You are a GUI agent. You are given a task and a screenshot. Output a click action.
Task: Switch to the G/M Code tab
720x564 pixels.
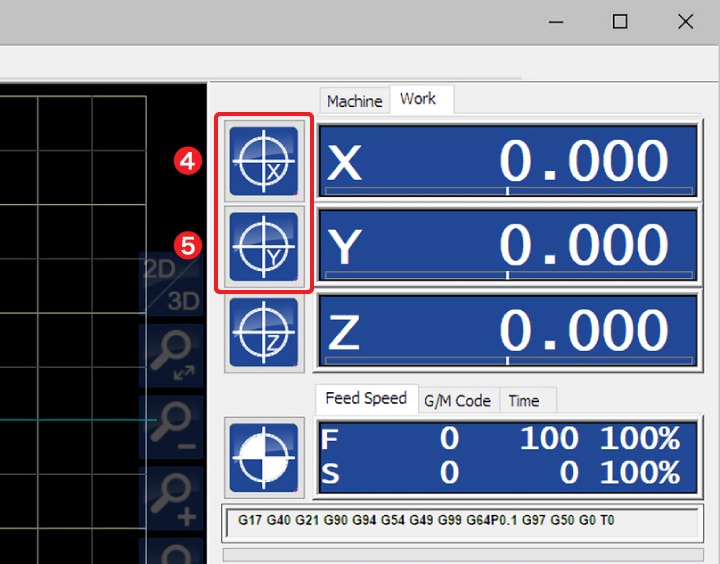[457, 400]
